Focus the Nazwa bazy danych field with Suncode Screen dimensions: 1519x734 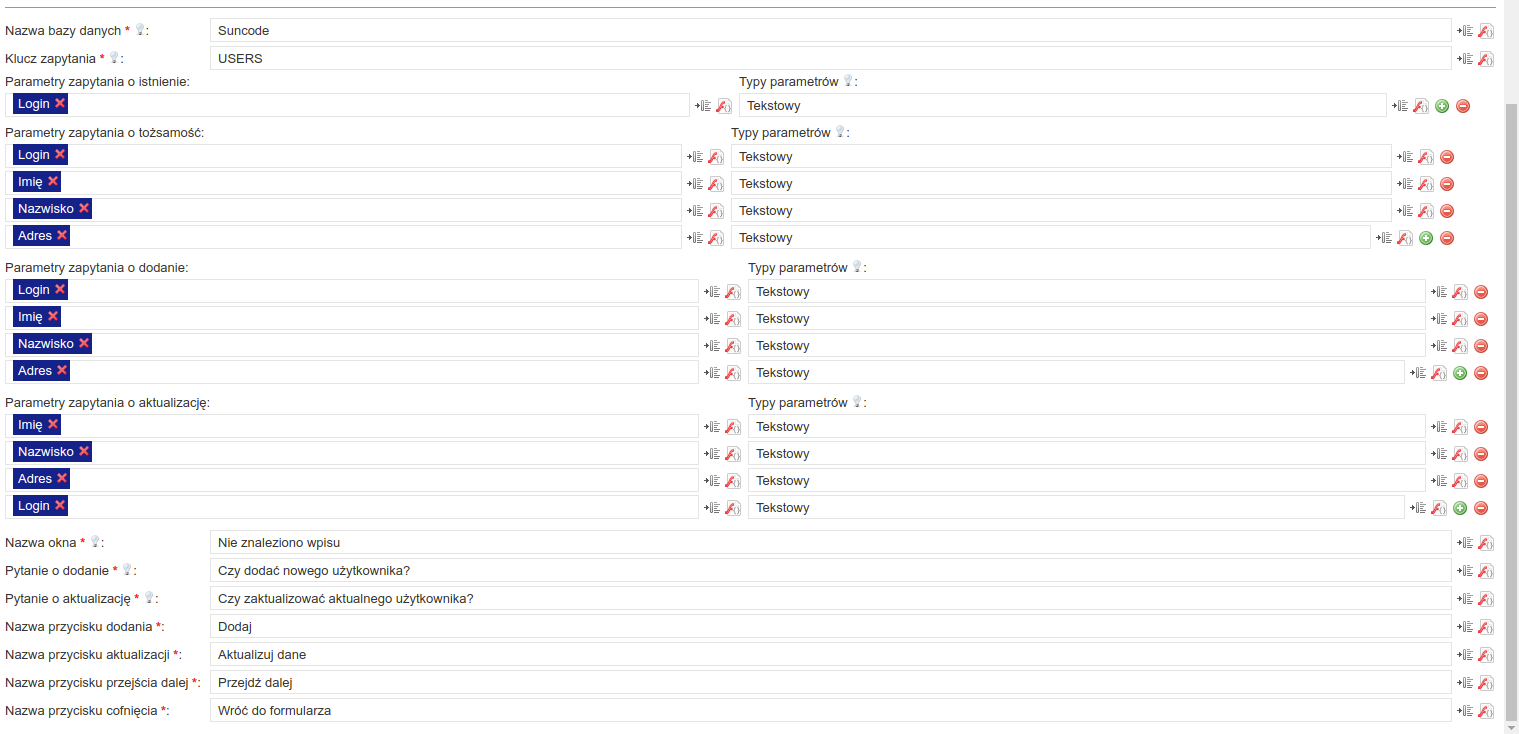[830, 30]
